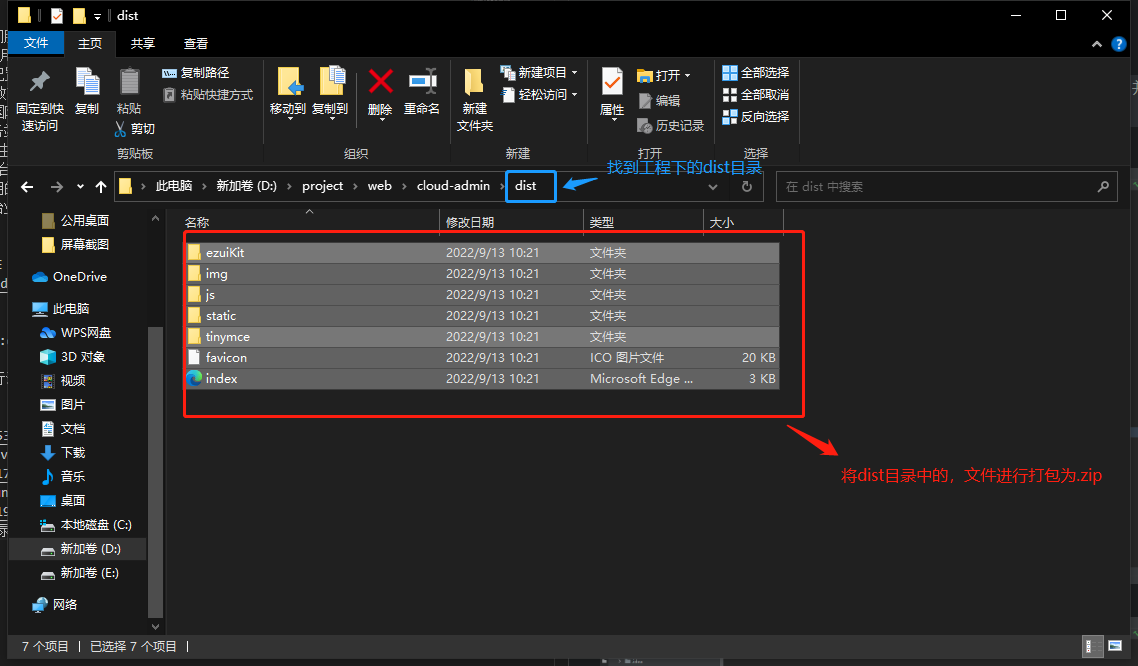The height and width of the screenshot is (666, 1138).
Task: Expand the cloud-admin breadcrumb chevron
Action: click(502, 186)
